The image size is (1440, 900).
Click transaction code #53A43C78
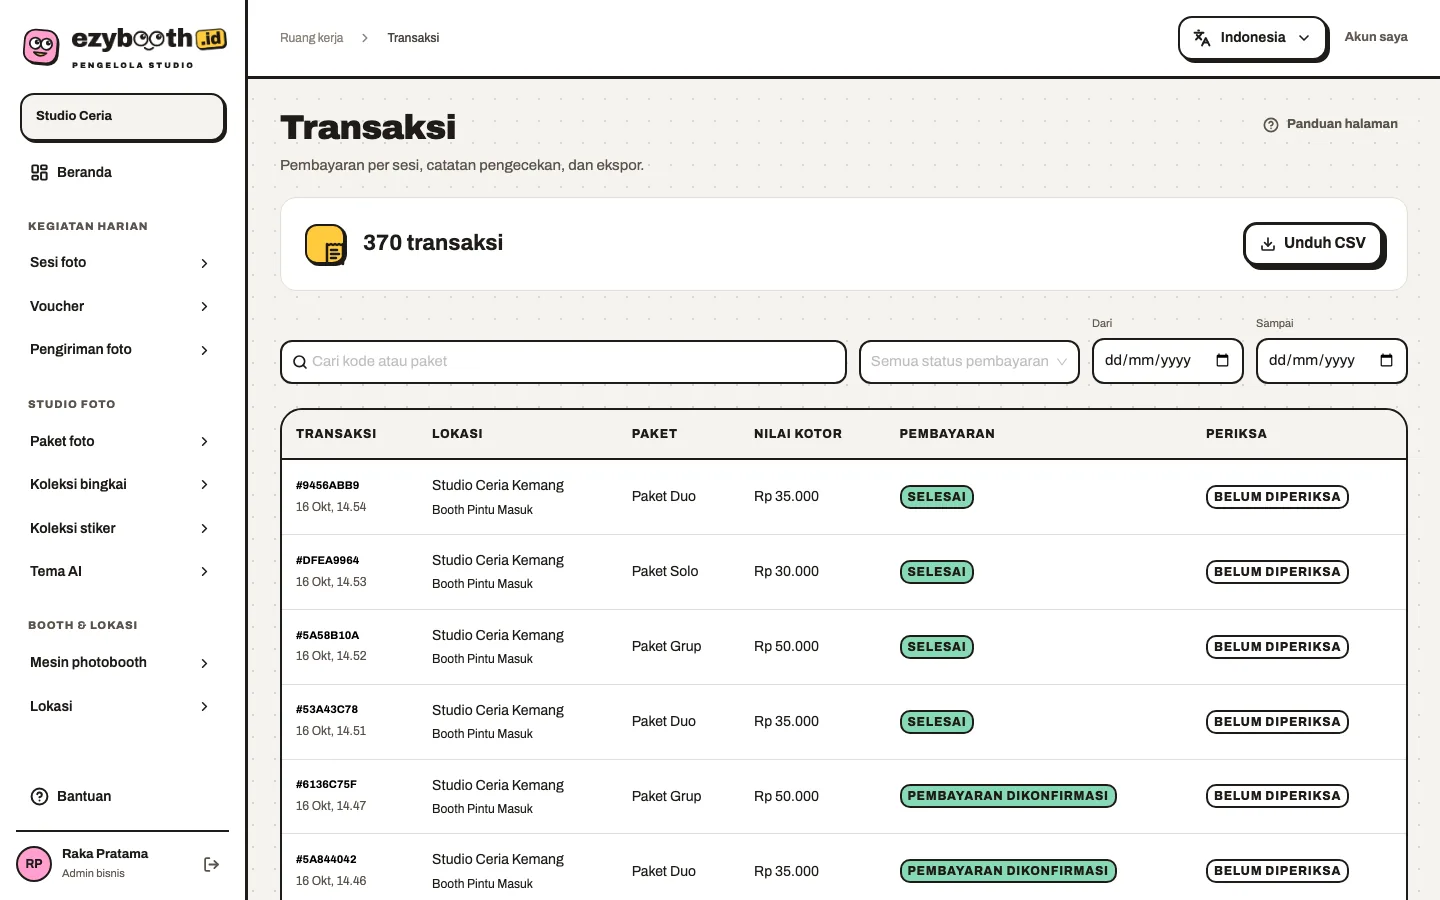[x=327, y=709]
